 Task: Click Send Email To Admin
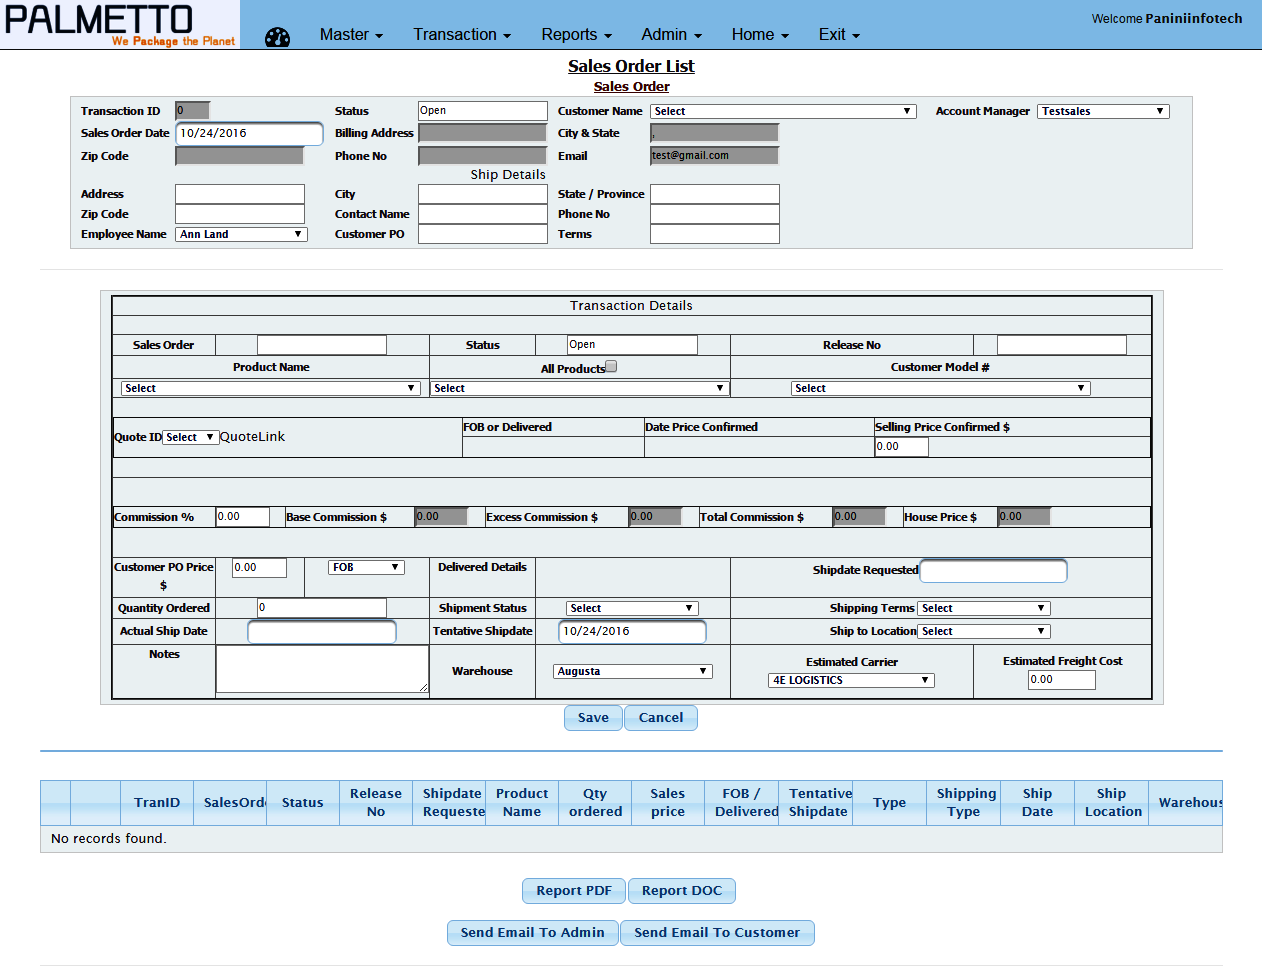pyautogui.click(x=533, y=933)
